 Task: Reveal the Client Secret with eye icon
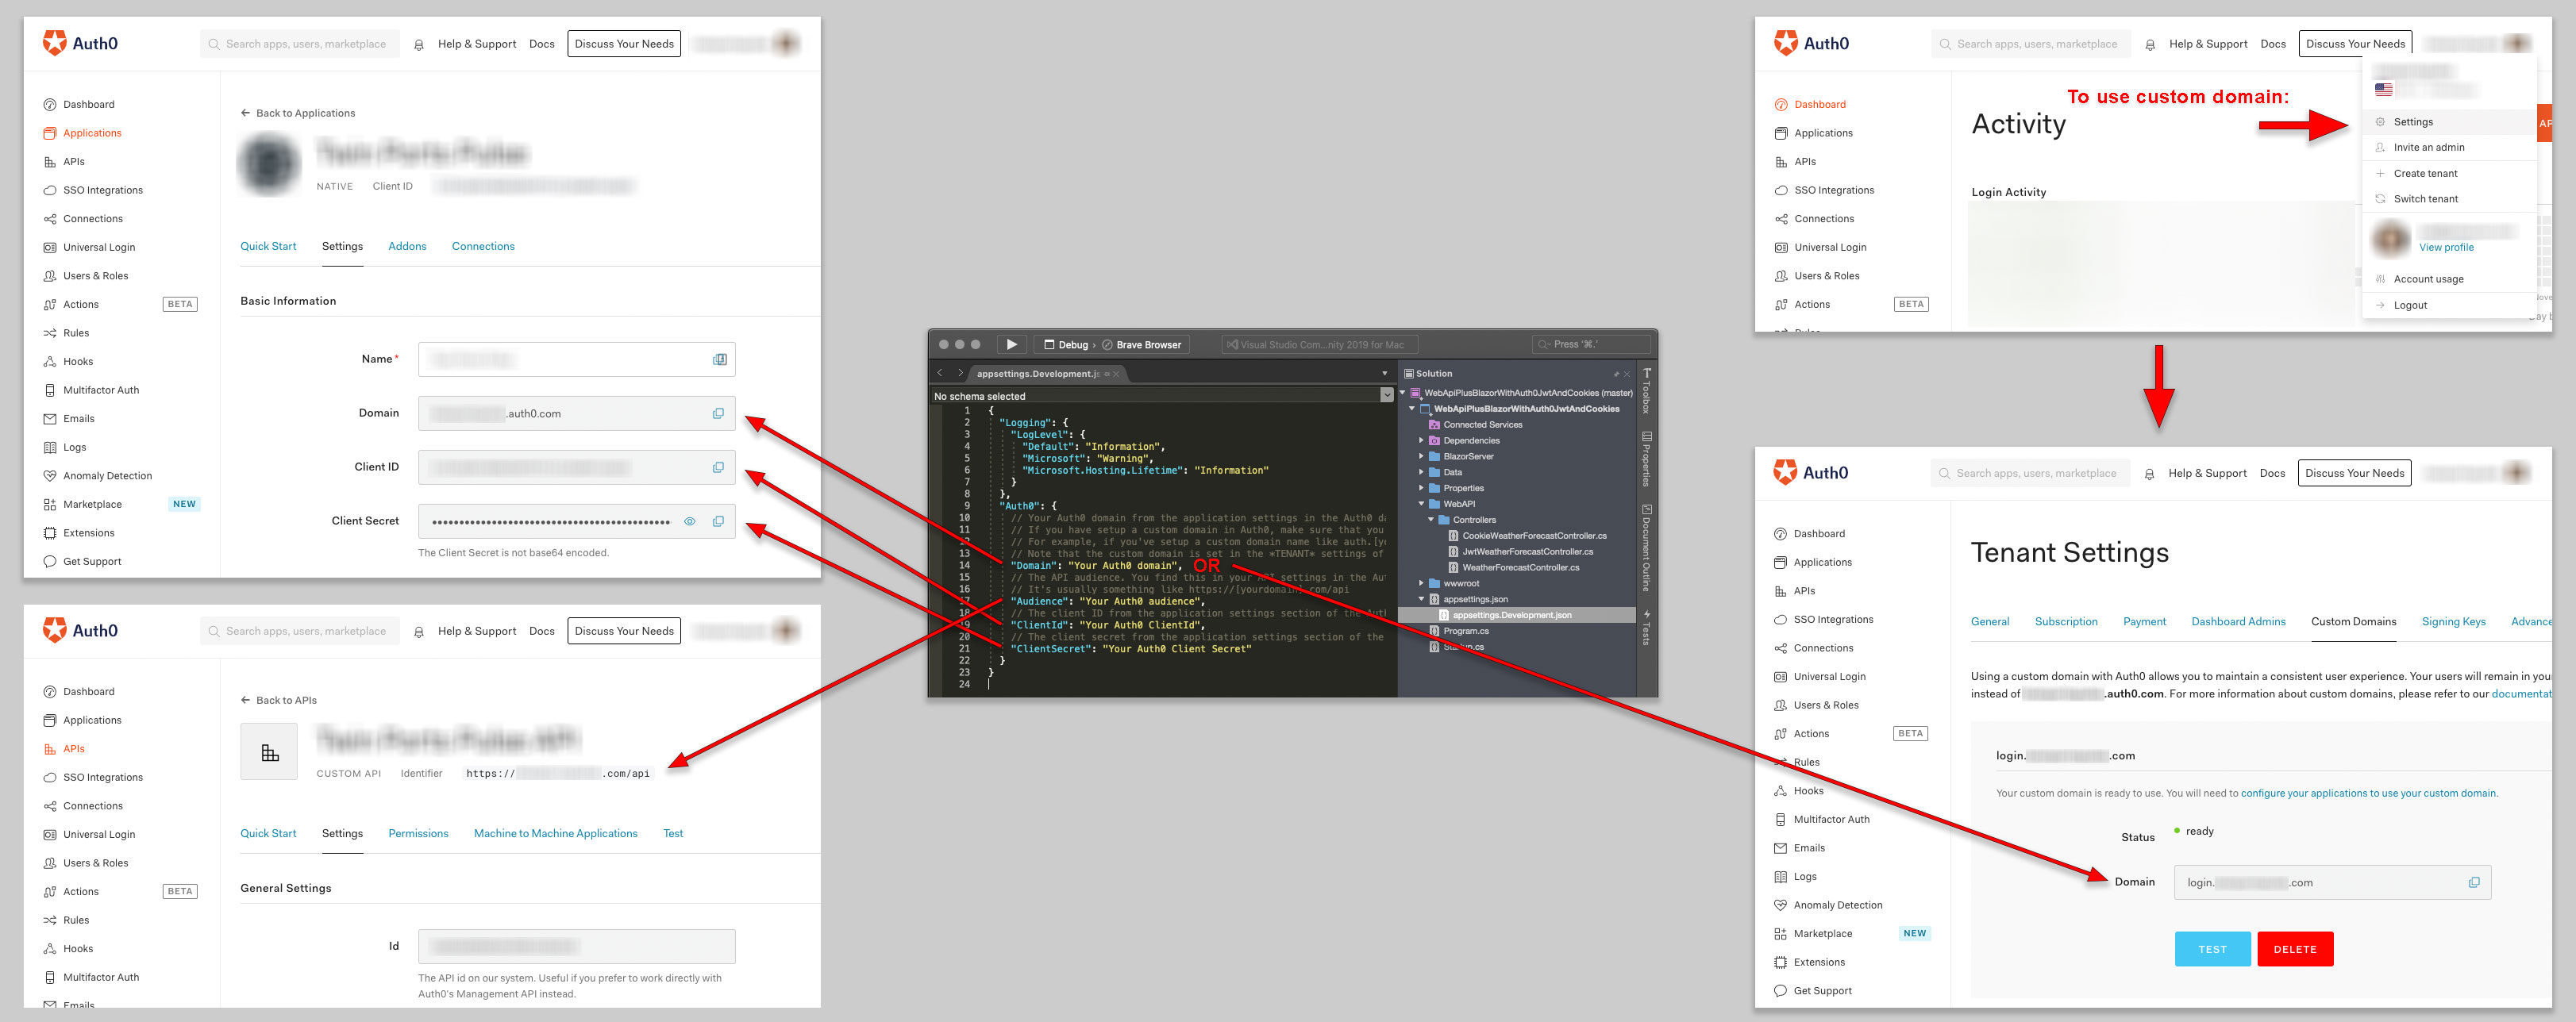[689, 522]
